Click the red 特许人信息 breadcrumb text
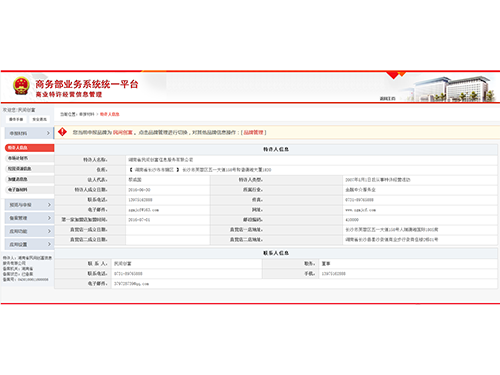This screenshot has width=500, height=375. 110,114
